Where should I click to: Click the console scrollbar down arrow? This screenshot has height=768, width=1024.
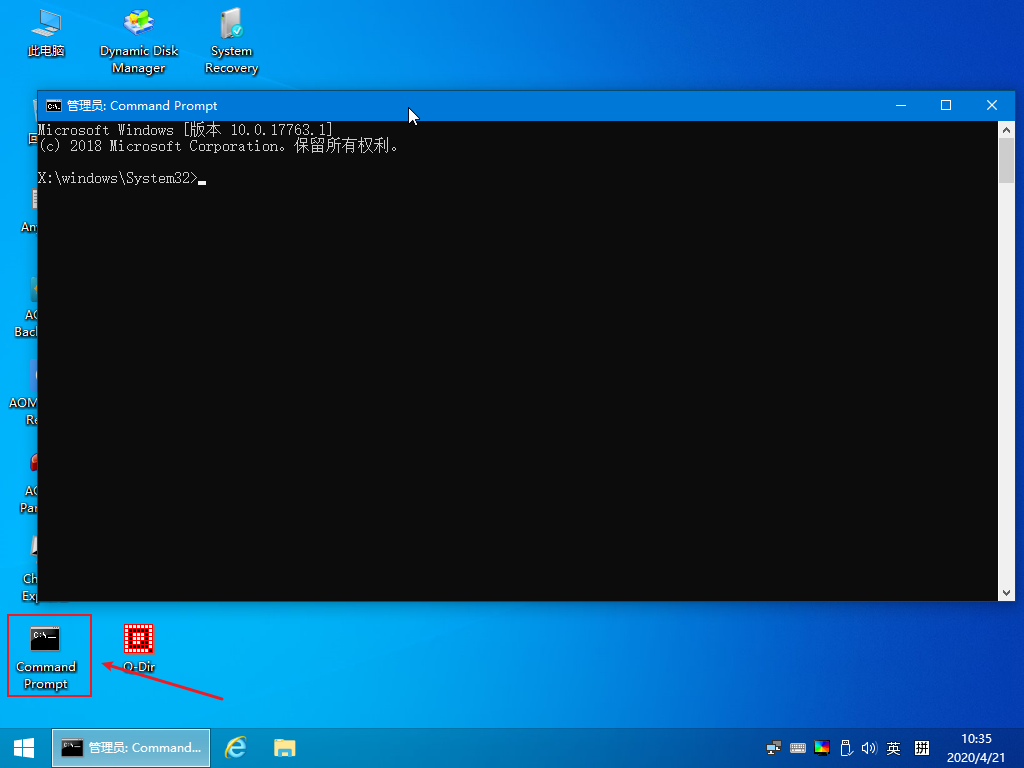pyautogui.click(x=1007, y=592)
